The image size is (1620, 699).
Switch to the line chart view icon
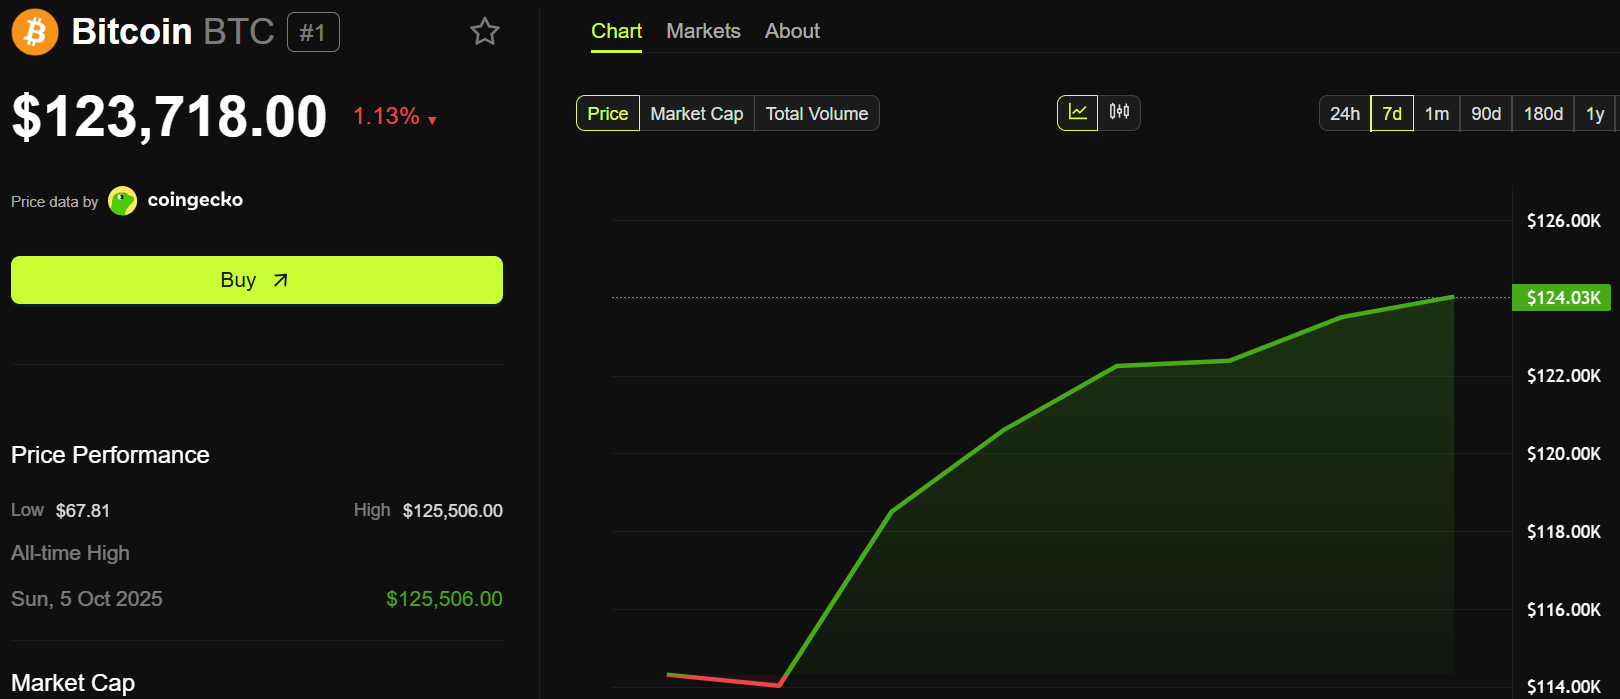(x=1078, y=113)
